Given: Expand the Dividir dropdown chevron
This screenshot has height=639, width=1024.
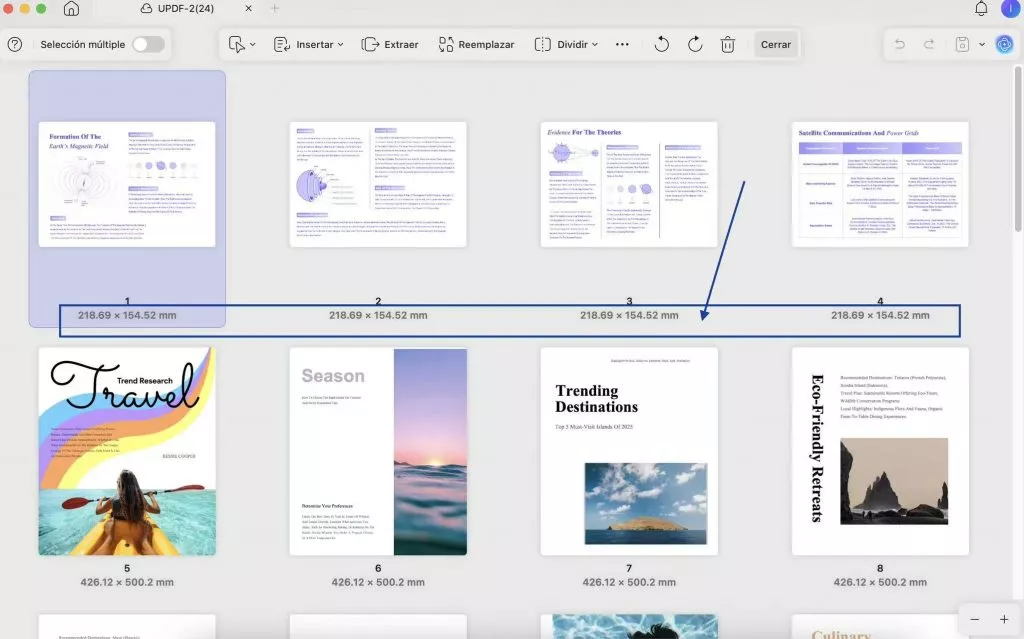Looking at the screenshot, I should coord(595,44).
